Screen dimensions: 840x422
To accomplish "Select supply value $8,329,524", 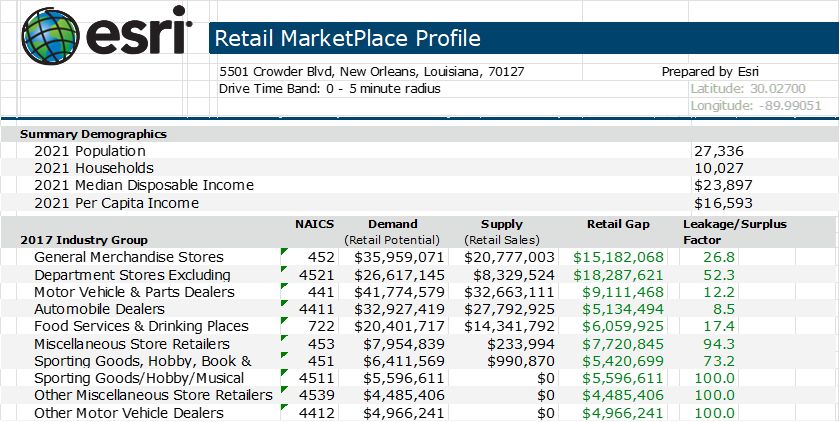I will tap(514, 275).
